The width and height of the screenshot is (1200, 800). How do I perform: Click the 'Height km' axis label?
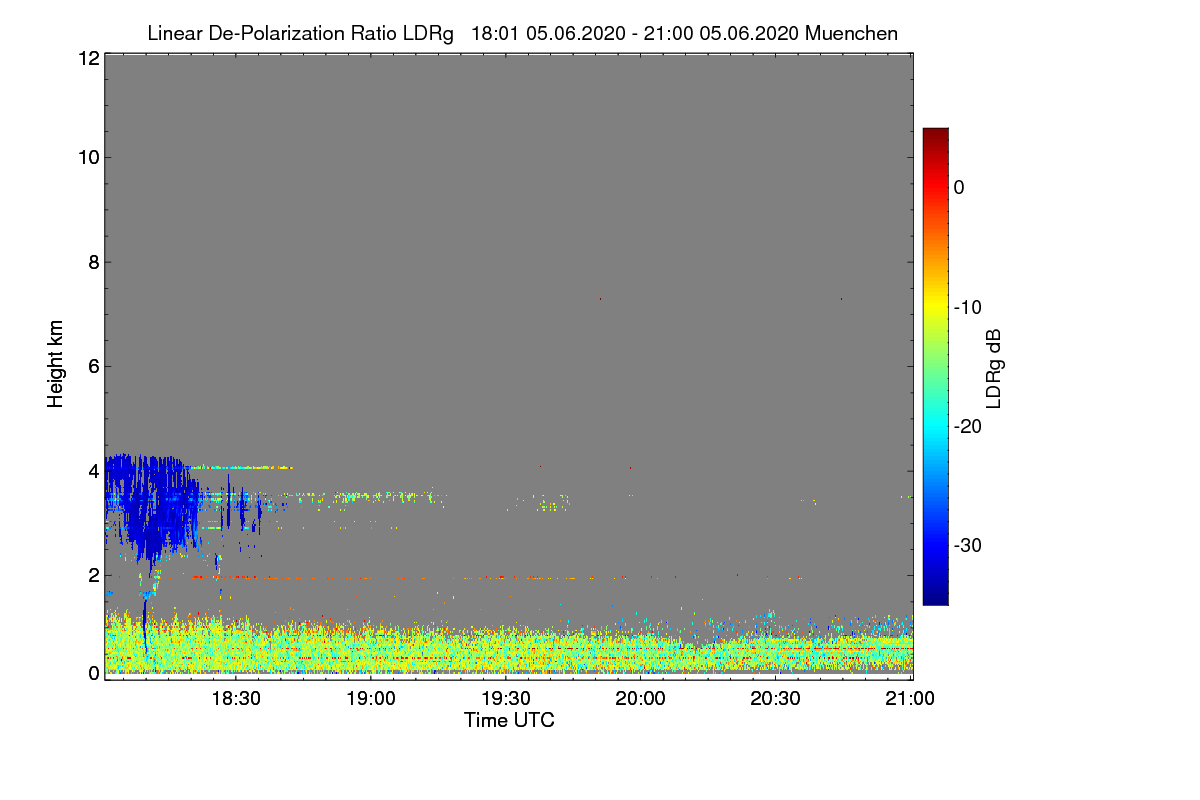[56, 364]
